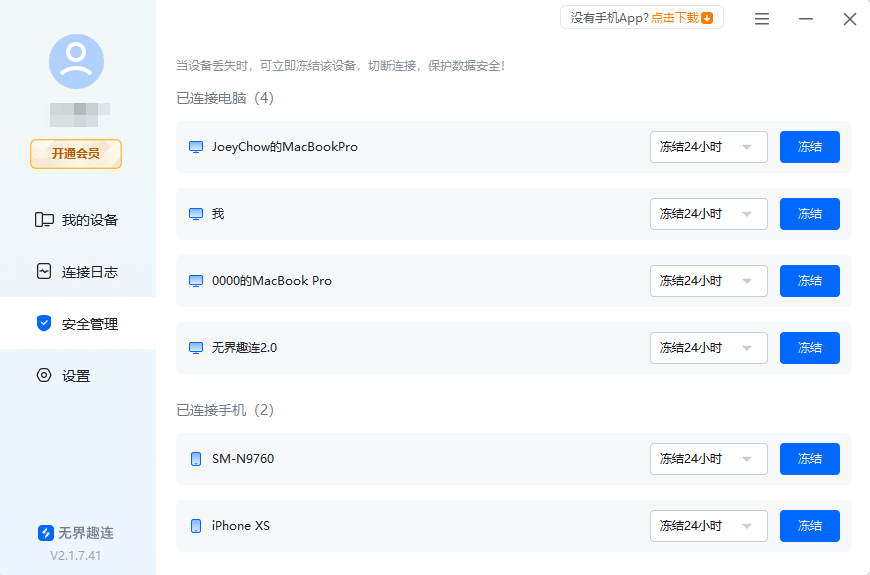Screen dimensions: 870x575
Task: Click phone icon for iPhone XS
Action: [196, 526]
